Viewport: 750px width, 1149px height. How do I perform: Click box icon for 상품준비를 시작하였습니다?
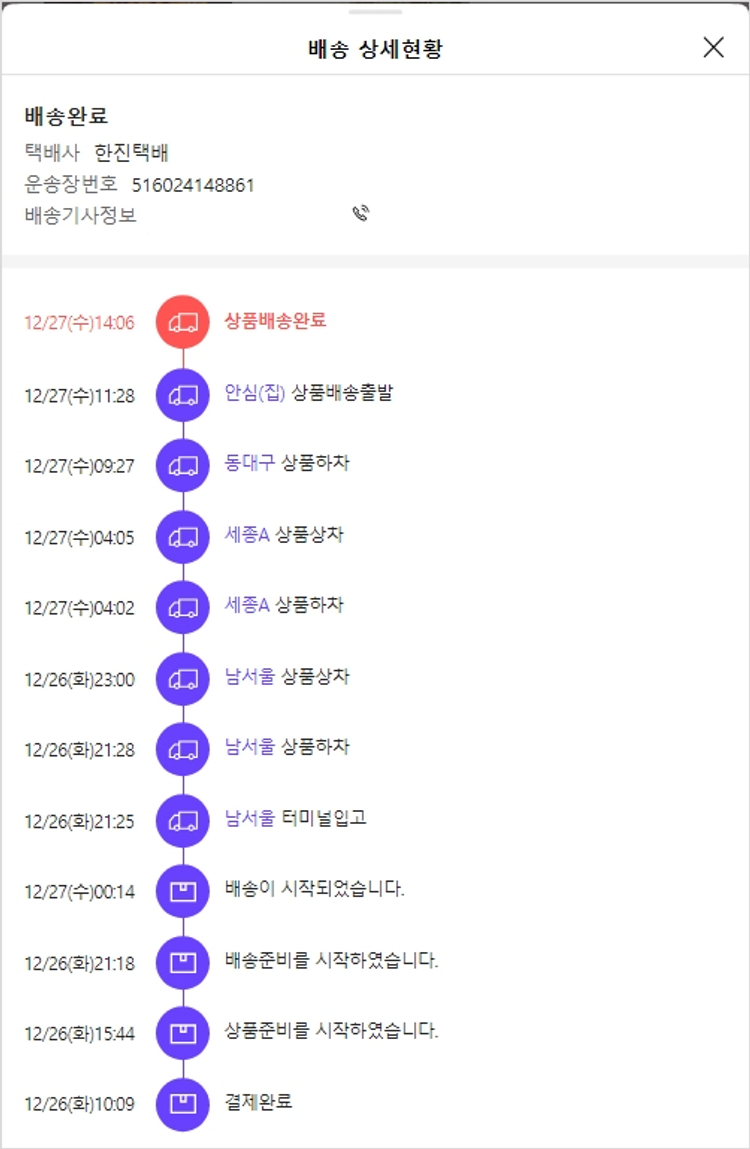(x=183, y=1034)
